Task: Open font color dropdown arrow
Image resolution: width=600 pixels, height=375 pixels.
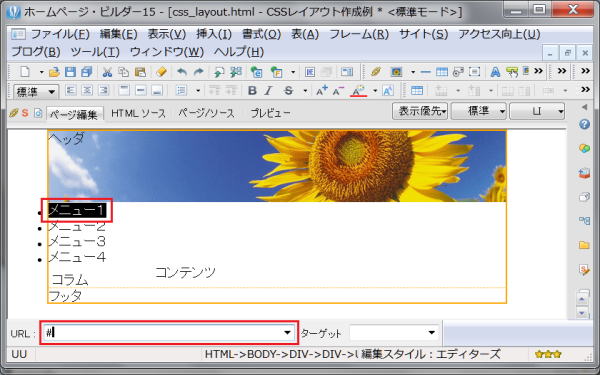Action: pos(375,91)
